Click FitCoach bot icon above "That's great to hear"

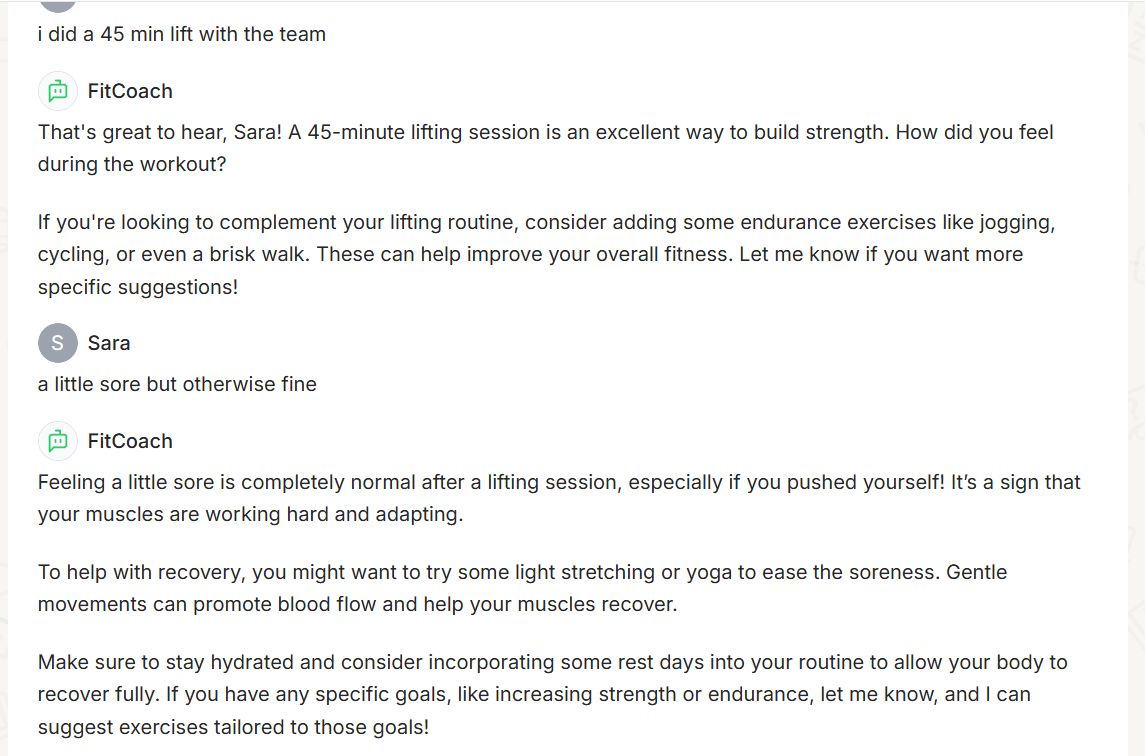pos(58,91)
